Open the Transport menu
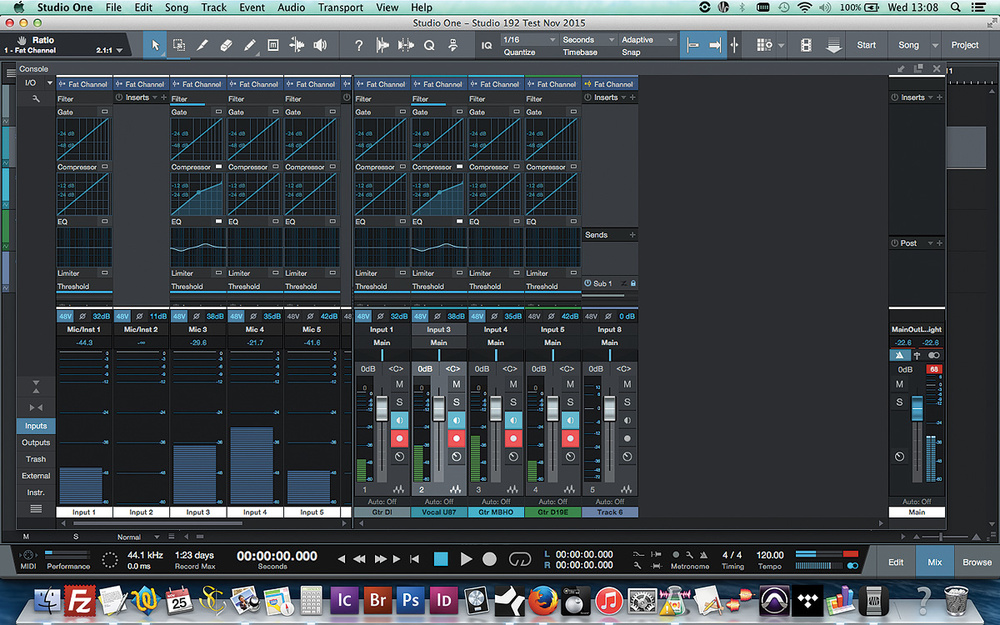 340,7
